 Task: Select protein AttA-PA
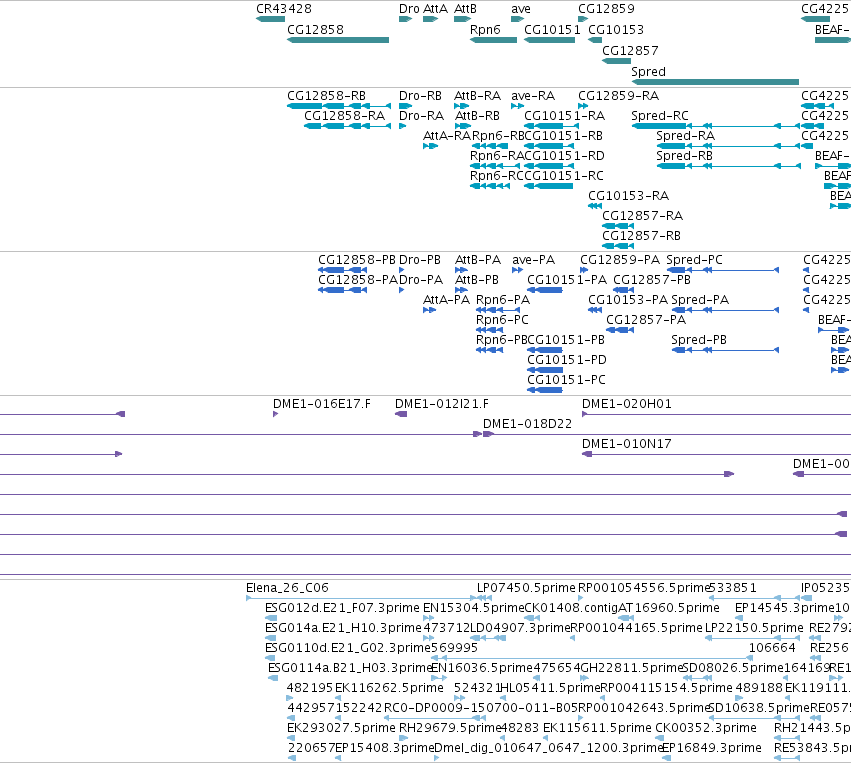[x=429, y=310]
